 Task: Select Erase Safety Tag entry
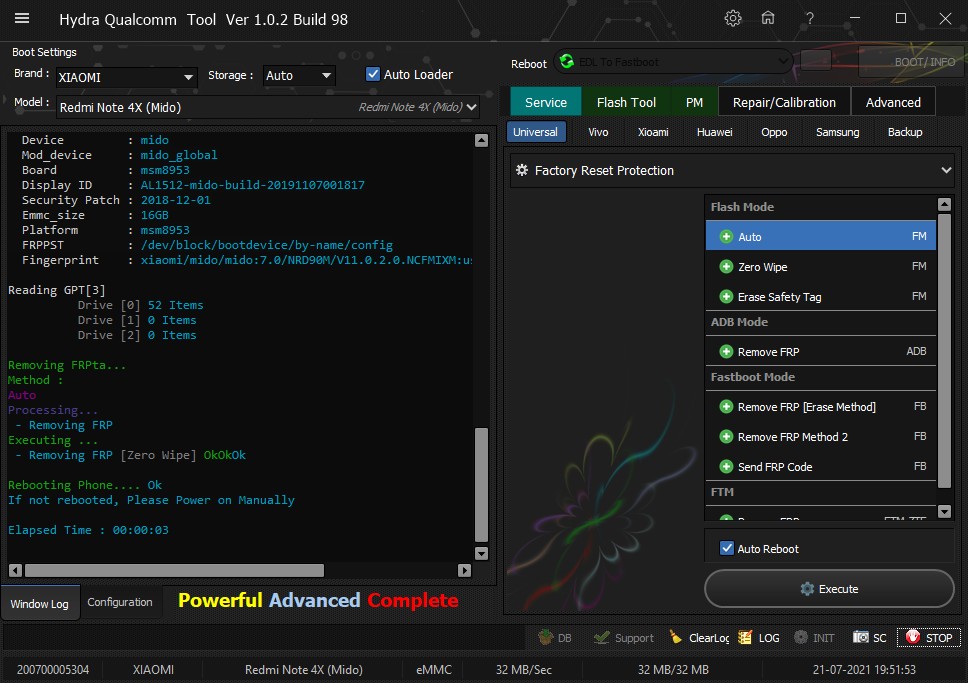coord(820,297)
